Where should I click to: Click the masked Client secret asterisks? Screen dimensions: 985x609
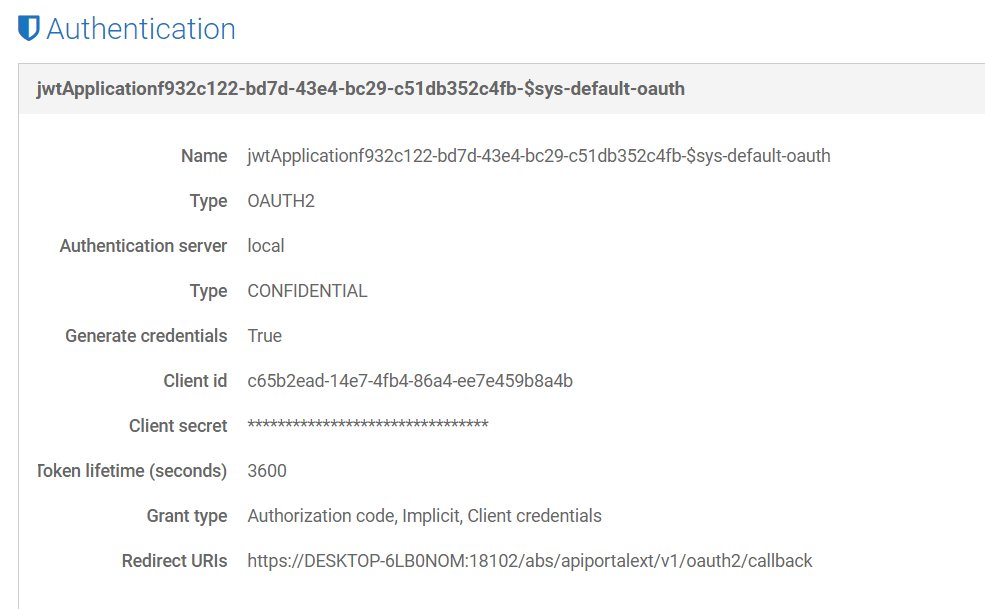pyautogui.click(x=368, y=426)
